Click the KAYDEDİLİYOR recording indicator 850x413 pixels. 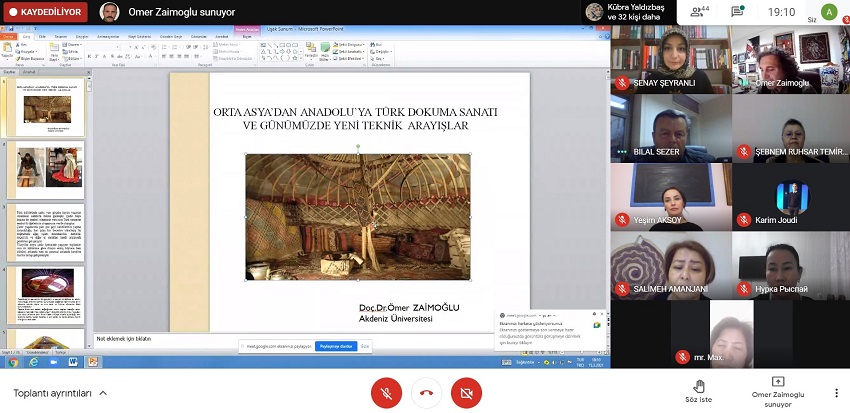click(45, 12)
